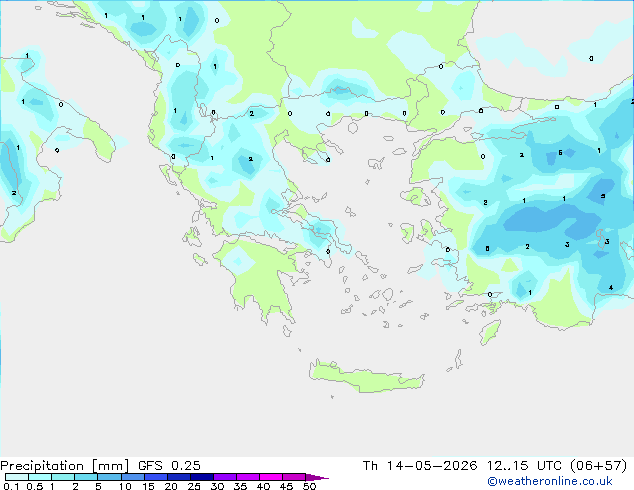Click the '(06+57)' forecast run text
Viewport: 634px width, 490px height.
[x=598, y=466]
